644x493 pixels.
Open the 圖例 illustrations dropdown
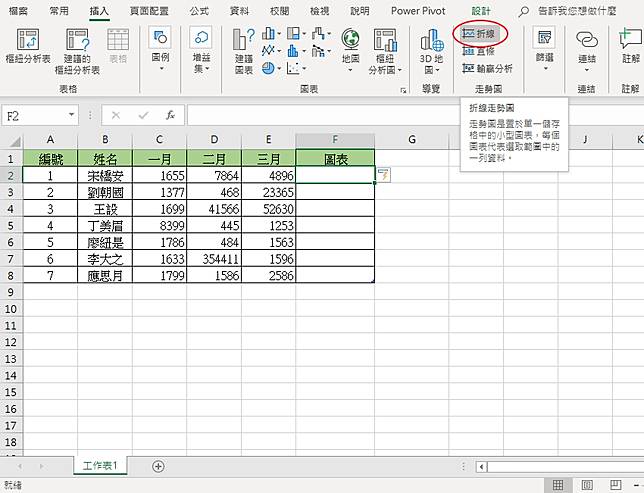click(x=160, y=50)
